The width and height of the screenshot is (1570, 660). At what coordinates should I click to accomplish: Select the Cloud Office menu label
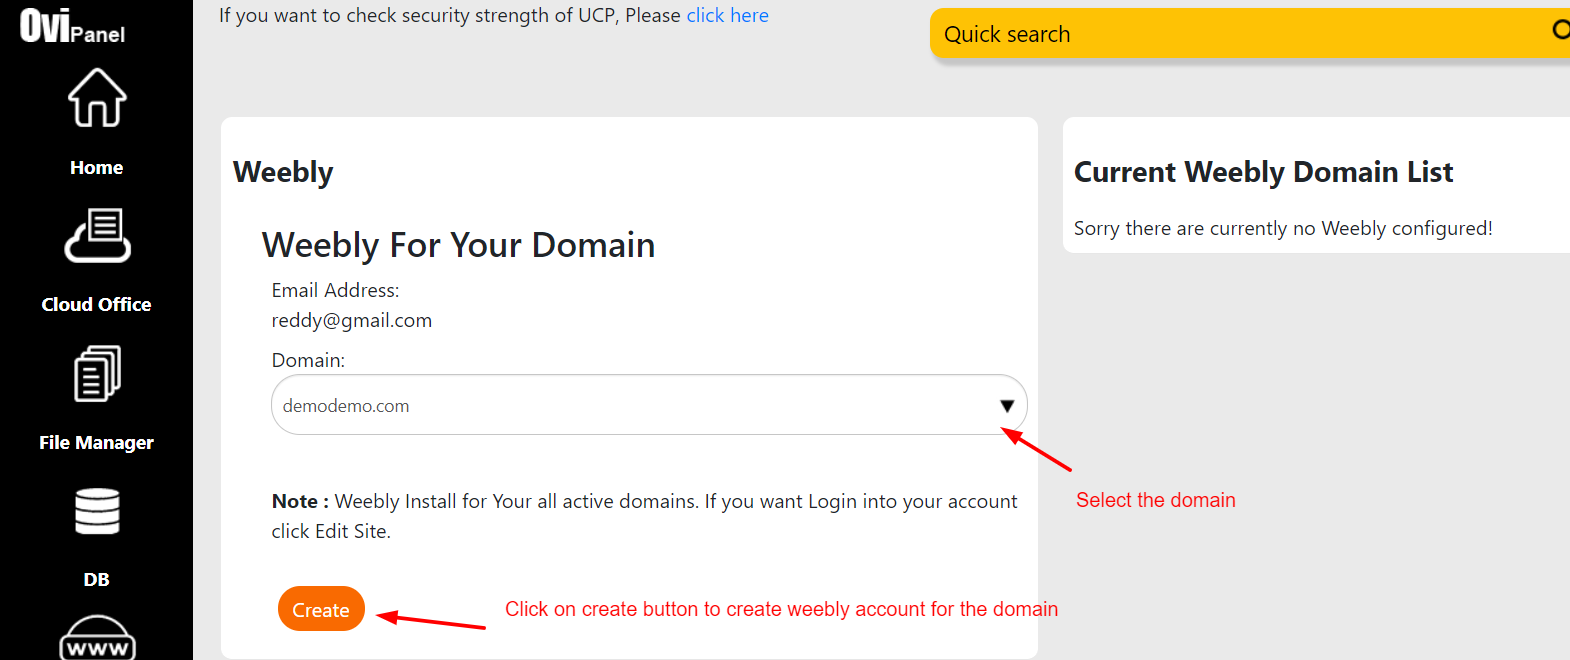(97, 305)
